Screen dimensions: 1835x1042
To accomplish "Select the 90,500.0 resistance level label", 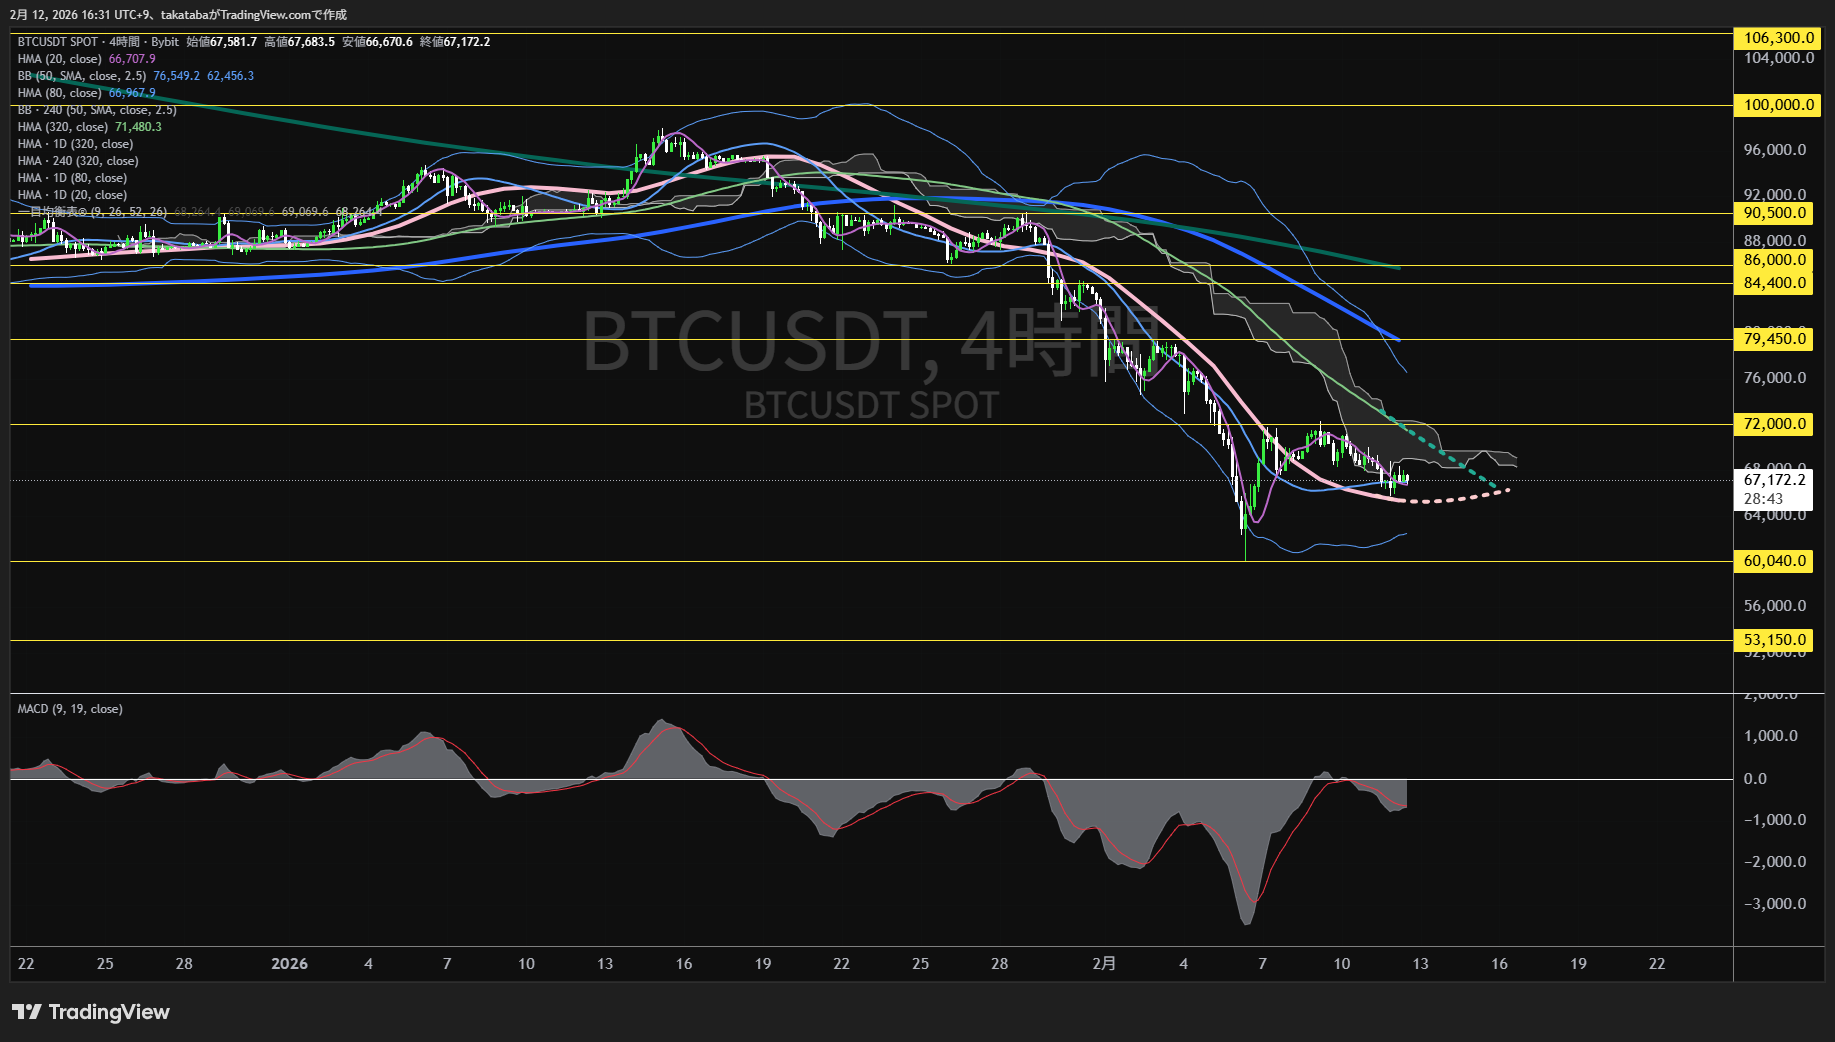I will click(1773, 213).
